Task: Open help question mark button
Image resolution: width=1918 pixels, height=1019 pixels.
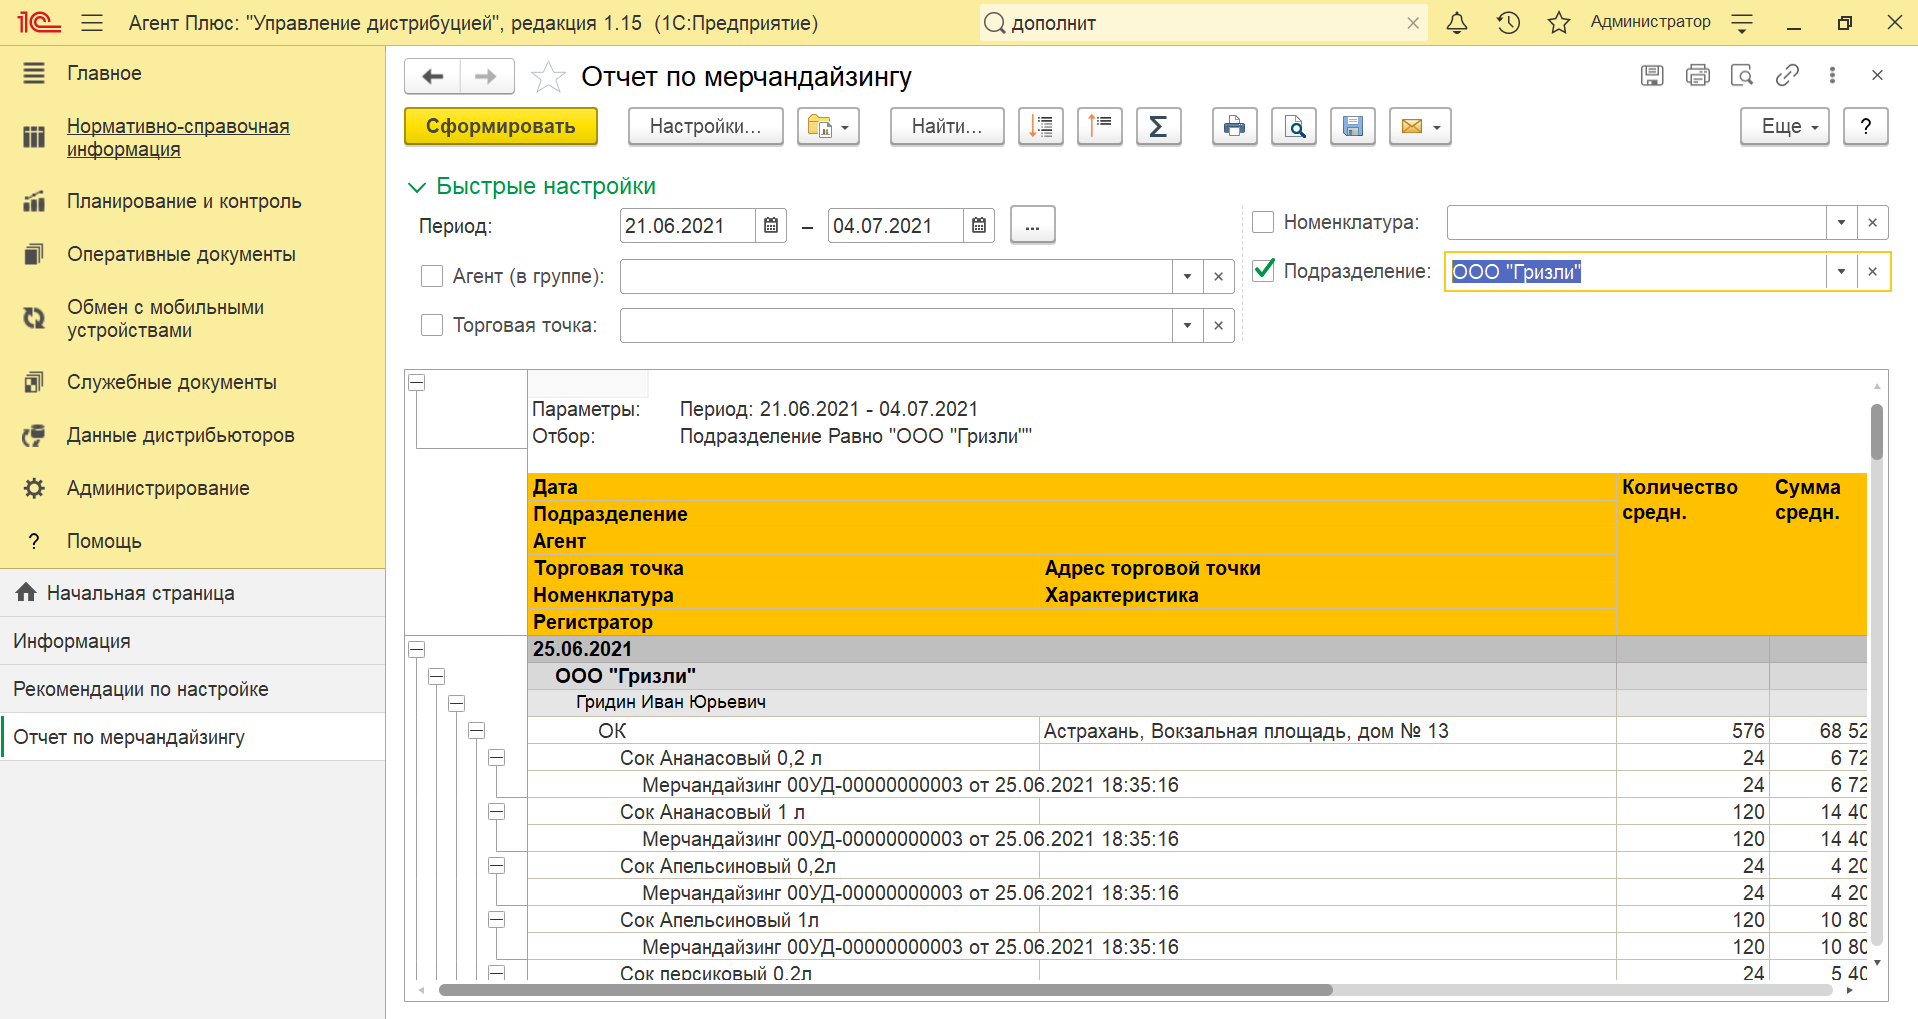Action: coord(1865,127)
